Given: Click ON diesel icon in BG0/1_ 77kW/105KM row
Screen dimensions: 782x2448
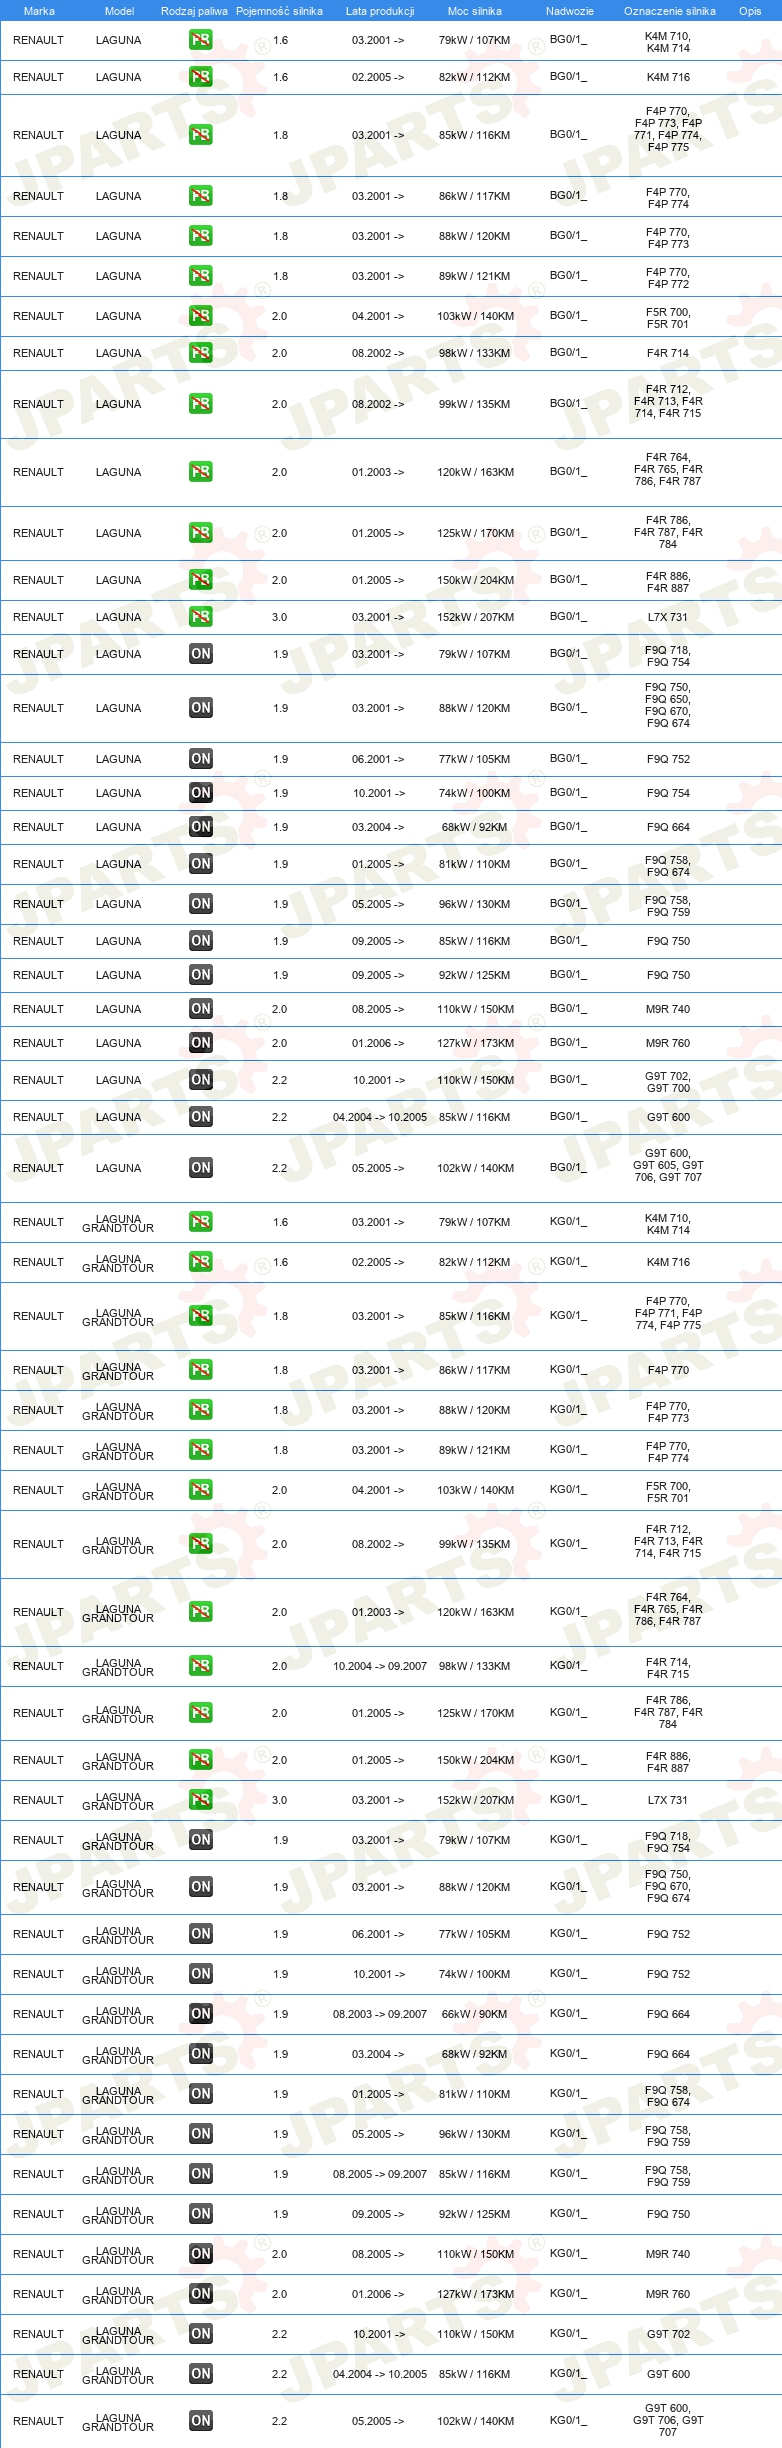Looking at the screenshot, I should (200, 759).
